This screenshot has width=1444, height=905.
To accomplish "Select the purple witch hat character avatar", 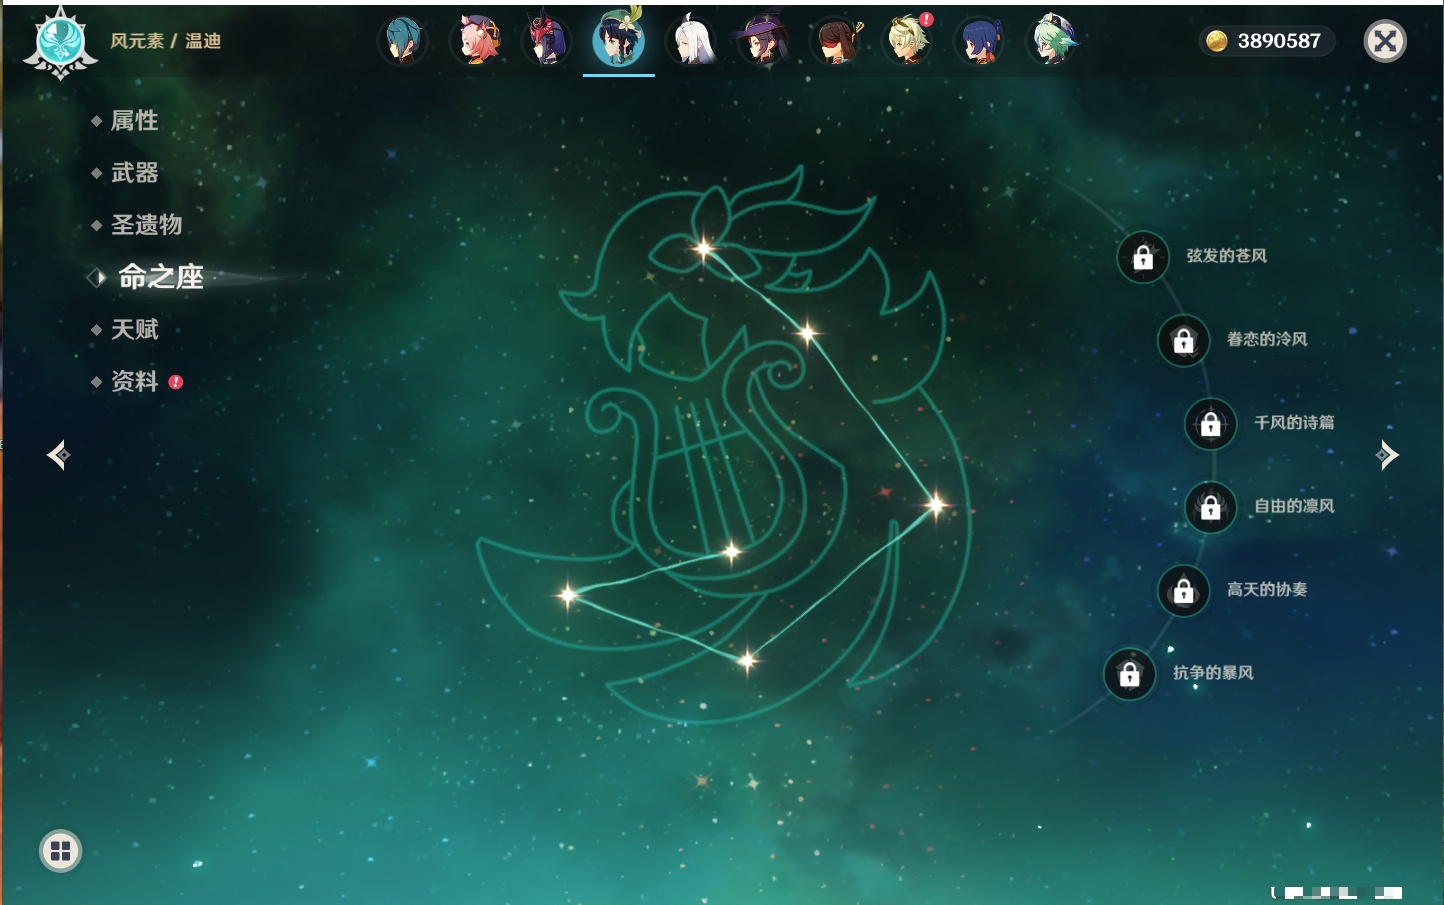I will point(764,41).
